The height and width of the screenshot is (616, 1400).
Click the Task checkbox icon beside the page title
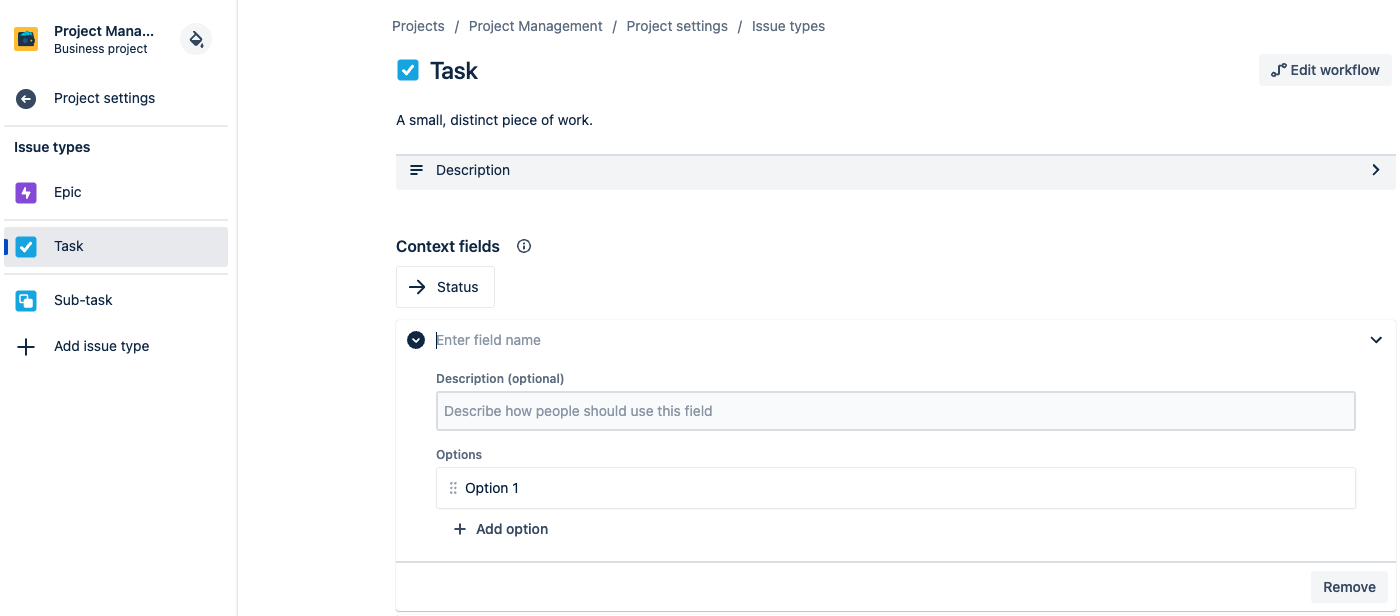pyautogui.click(x=407, y=70)
